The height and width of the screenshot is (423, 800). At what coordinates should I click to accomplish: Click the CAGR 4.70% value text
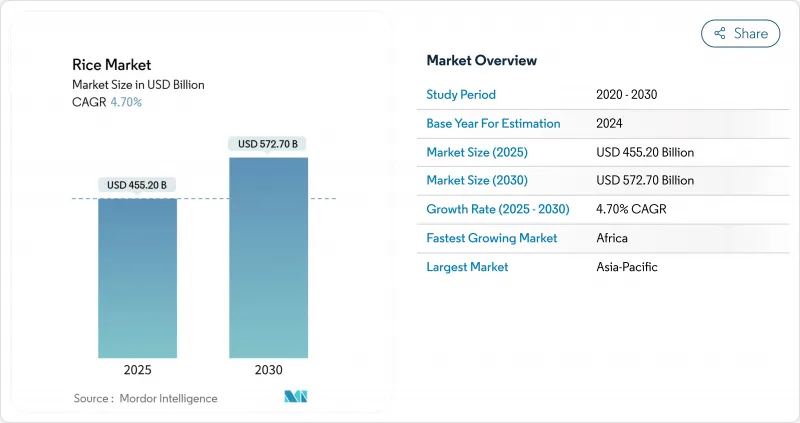(124, 102)
